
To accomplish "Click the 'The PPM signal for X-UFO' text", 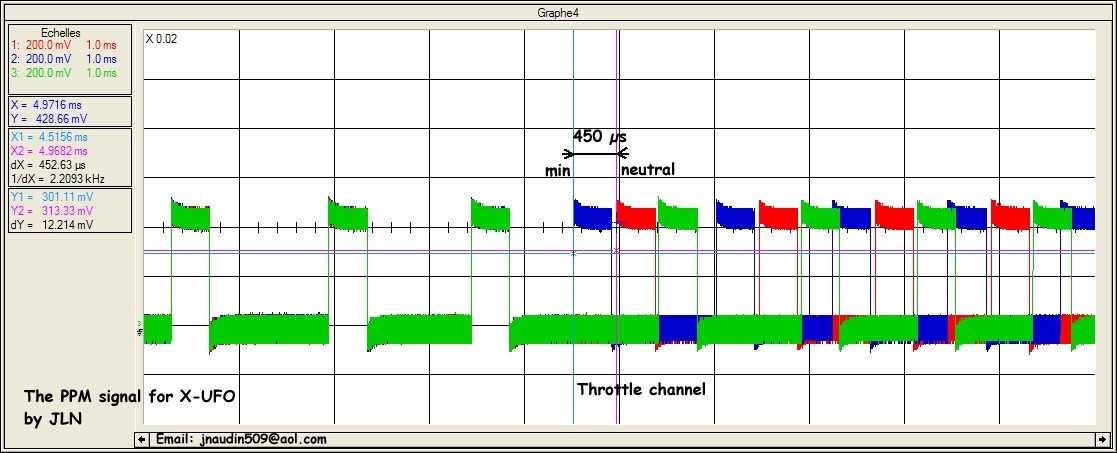I will 130,397.
